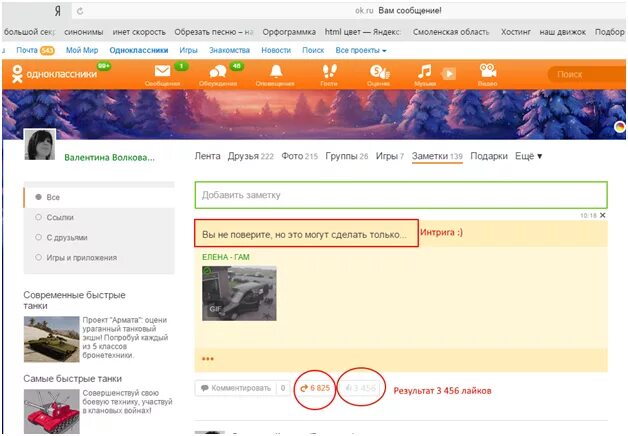The width and height of the screenshot is (628, 436).
Task: Click the Новости link
Action: point(276,50)
